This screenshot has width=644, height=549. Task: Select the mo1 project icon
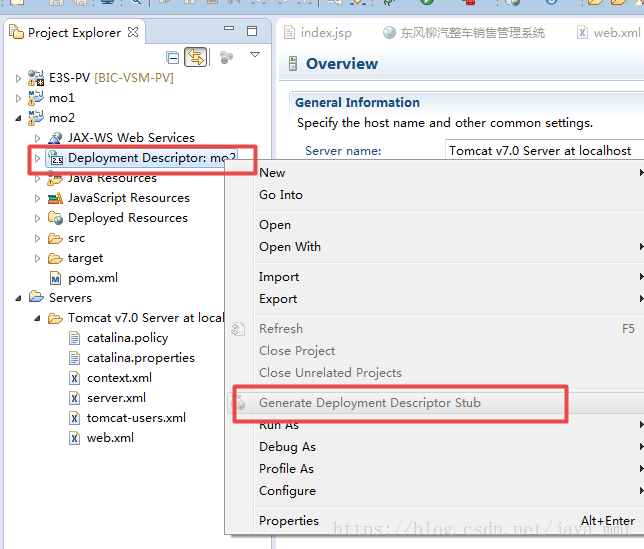click(36, 98)
